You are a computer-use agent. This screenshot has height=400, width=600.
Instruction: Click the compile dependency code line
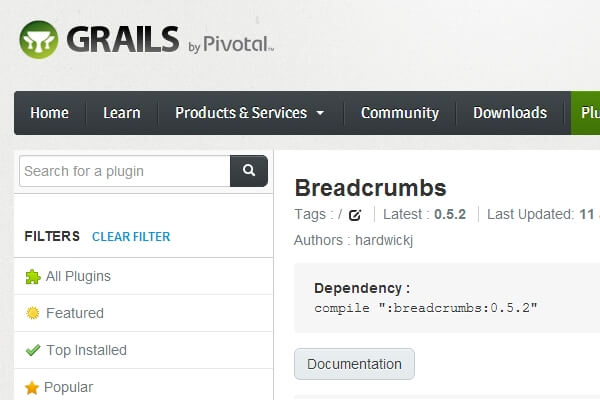[x=426, y=306]
